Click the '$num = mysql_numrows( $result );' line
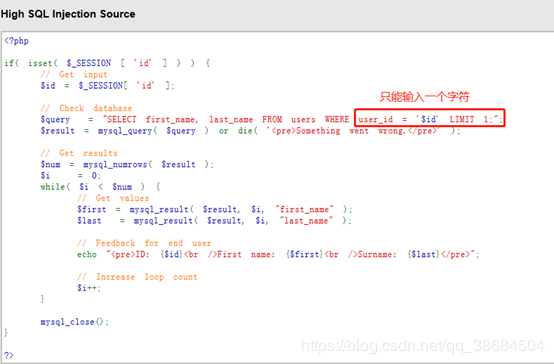 127,164
